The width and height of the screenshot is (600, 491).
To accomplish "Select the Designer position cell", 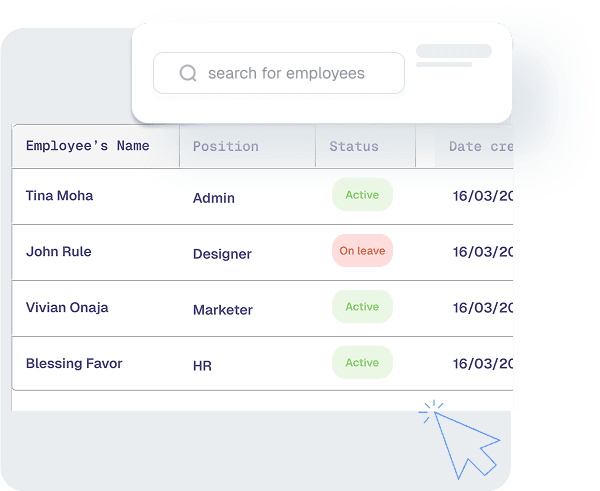I will coord(222,254).
